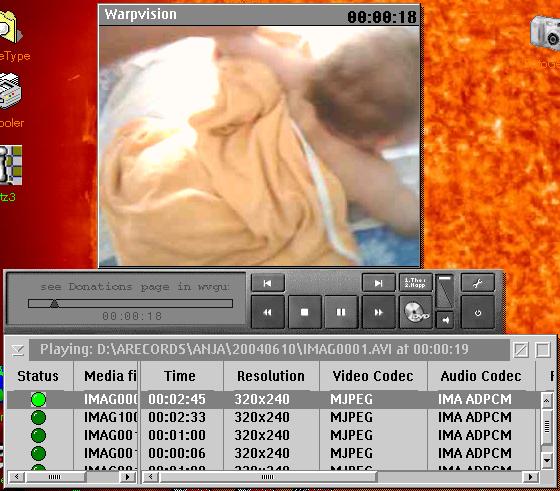Viewport: 560px width, 491px height.
Task: Select the IMAG100 media file entry
Action: 111,417
